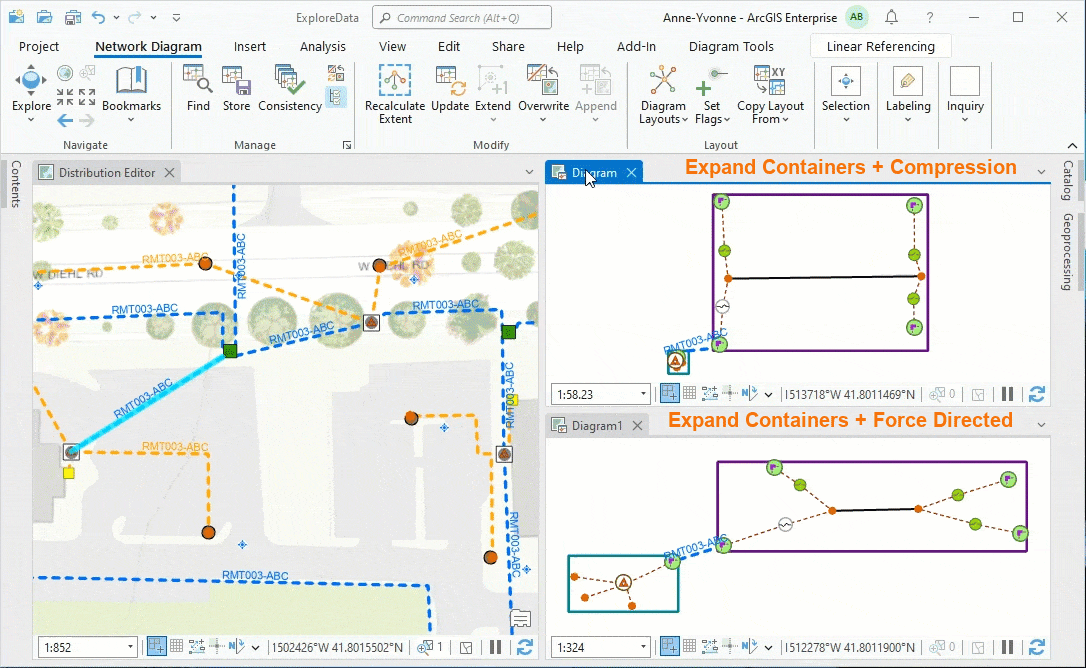Toggle snapping in the Distribution Editor map

coord(156,647)
